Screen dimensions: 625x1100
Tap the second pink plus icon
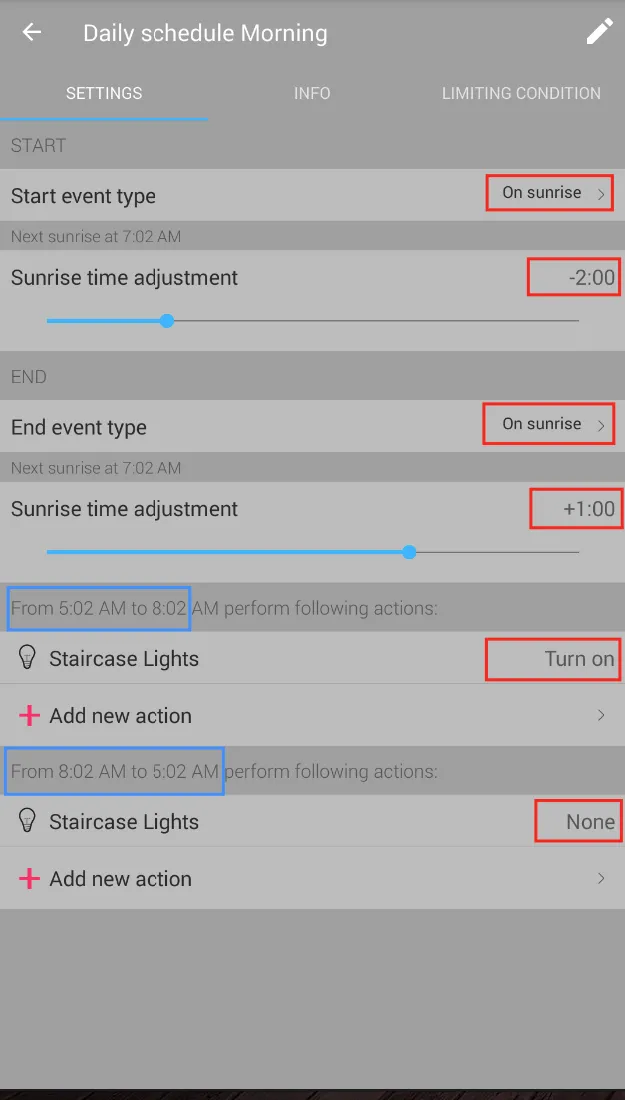click(29, 878)
